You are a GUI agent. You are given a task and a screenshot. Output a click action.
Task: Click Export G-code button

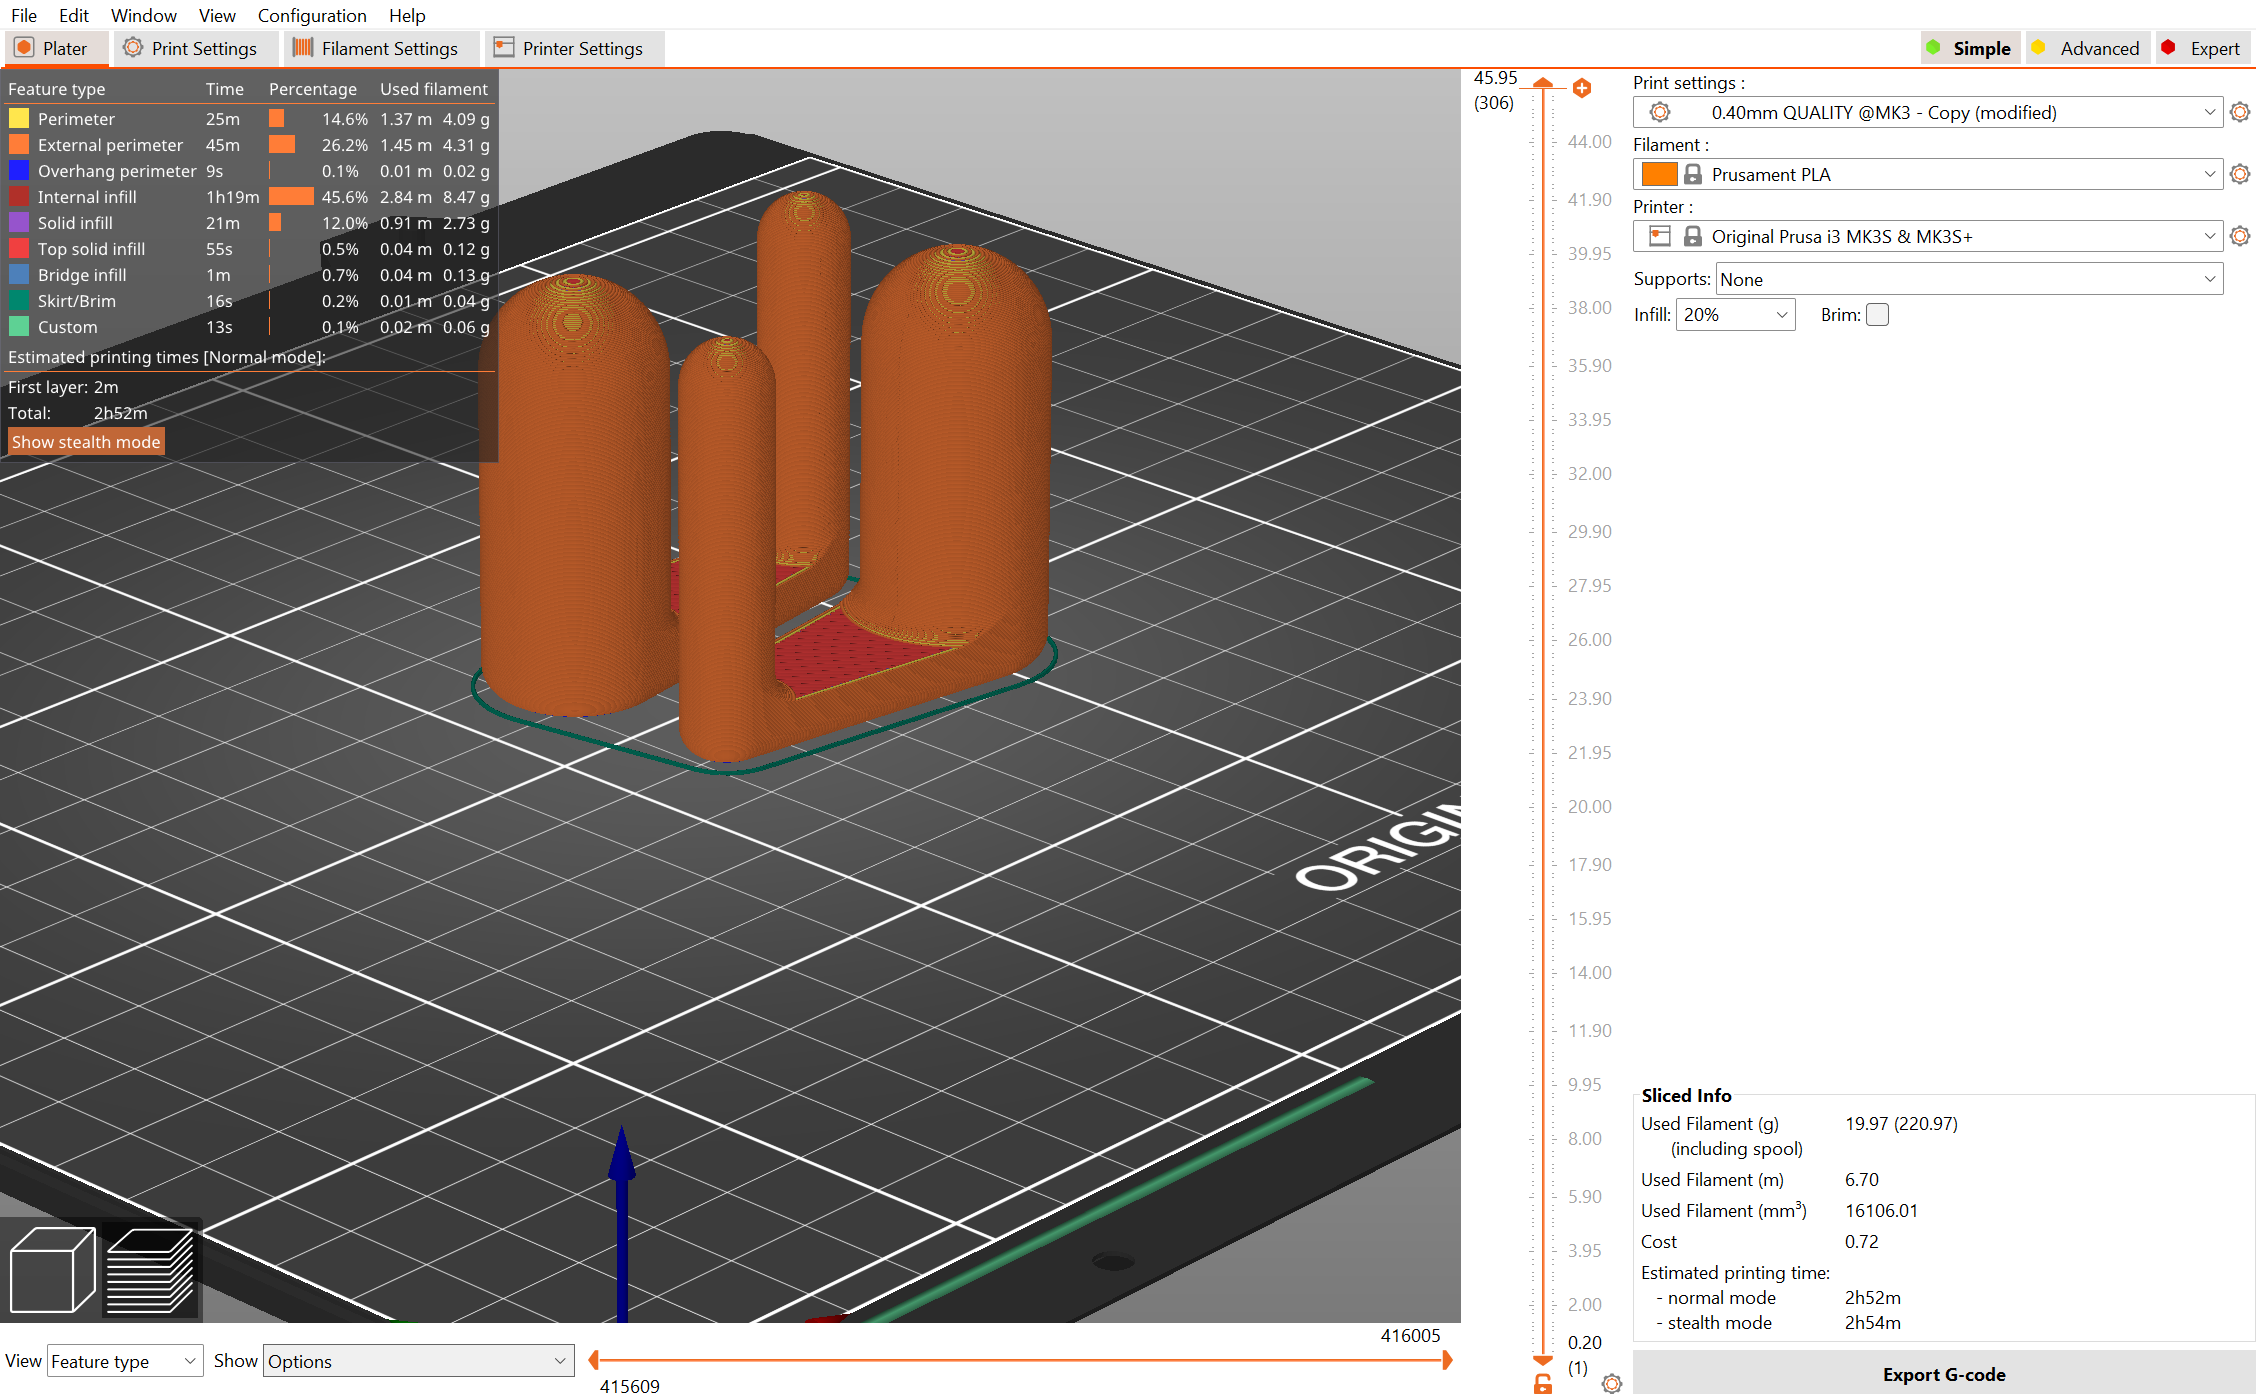click(1943, 1374)
